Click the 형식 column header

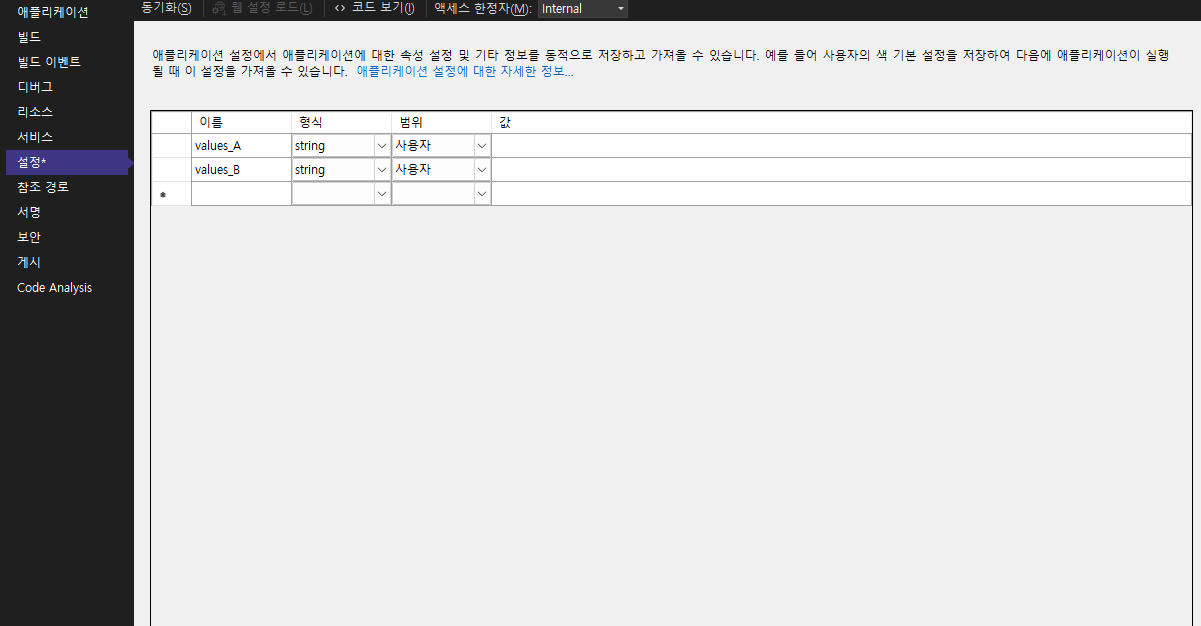point(341,122)
